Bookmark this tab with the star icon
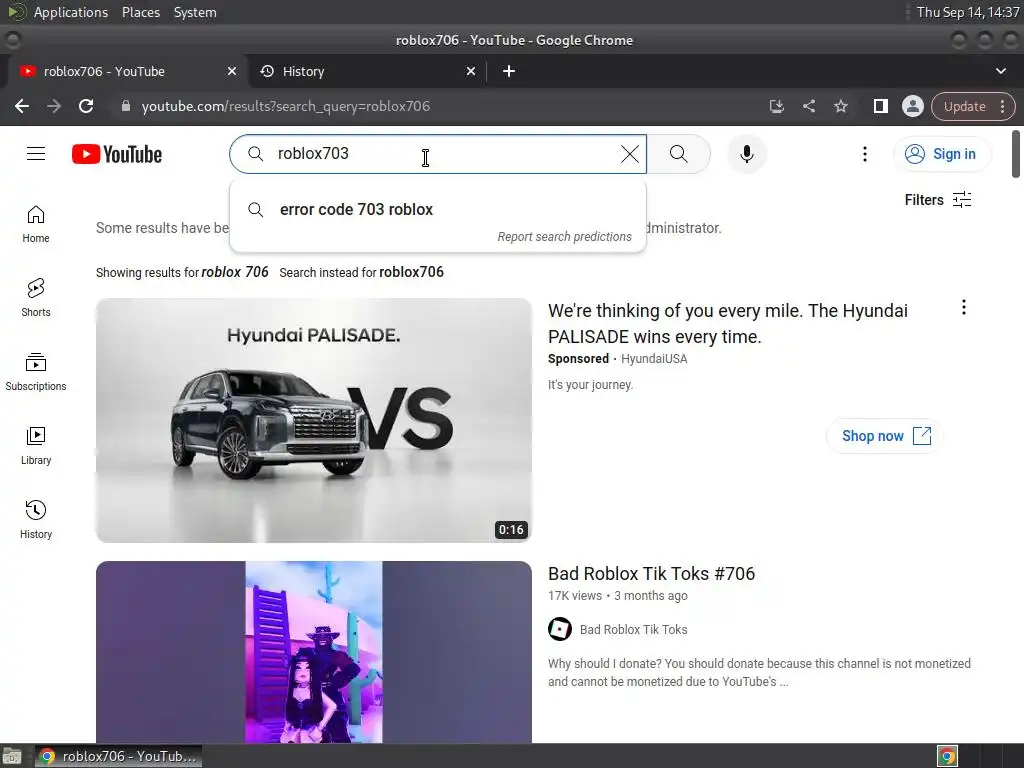The image size is (1024, 768). (840, 106)
